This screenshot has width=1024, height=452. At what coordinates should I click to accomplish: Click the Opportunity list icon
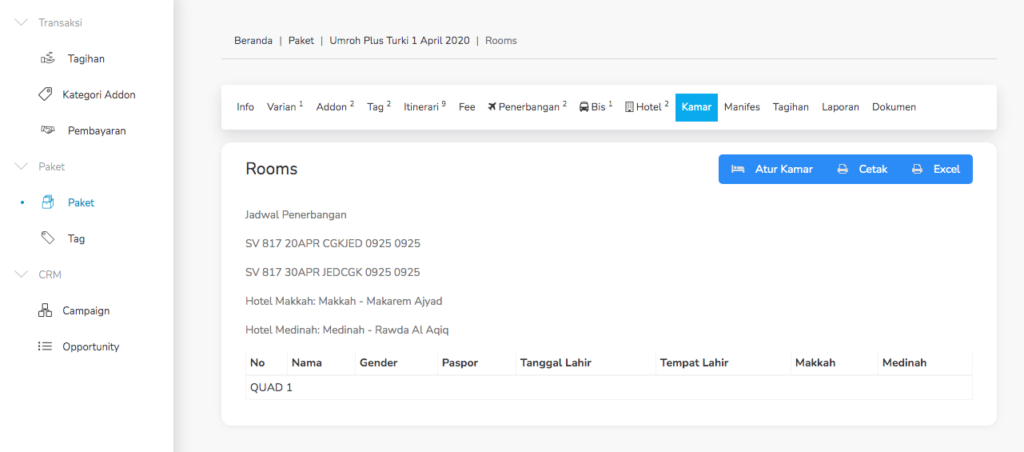tap(45, 347)
